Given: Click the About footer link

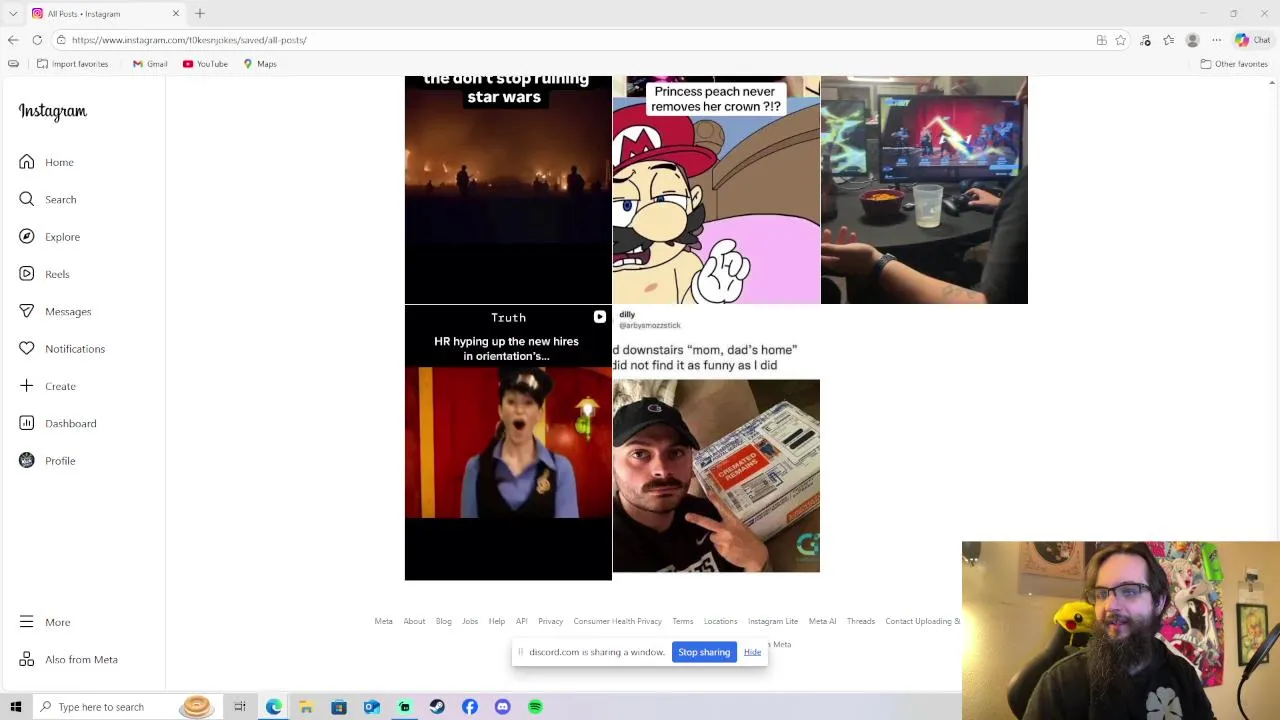Looking at the screenshot, I should (x=414, y=621).
